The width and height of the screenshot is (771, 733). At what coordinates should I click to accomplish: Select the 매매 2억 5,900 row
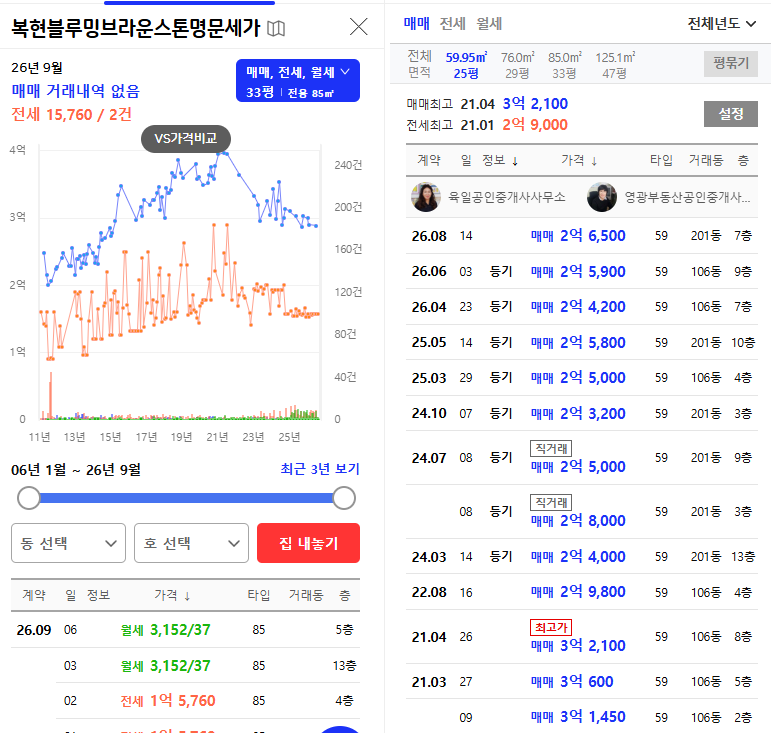click(582, 271)
